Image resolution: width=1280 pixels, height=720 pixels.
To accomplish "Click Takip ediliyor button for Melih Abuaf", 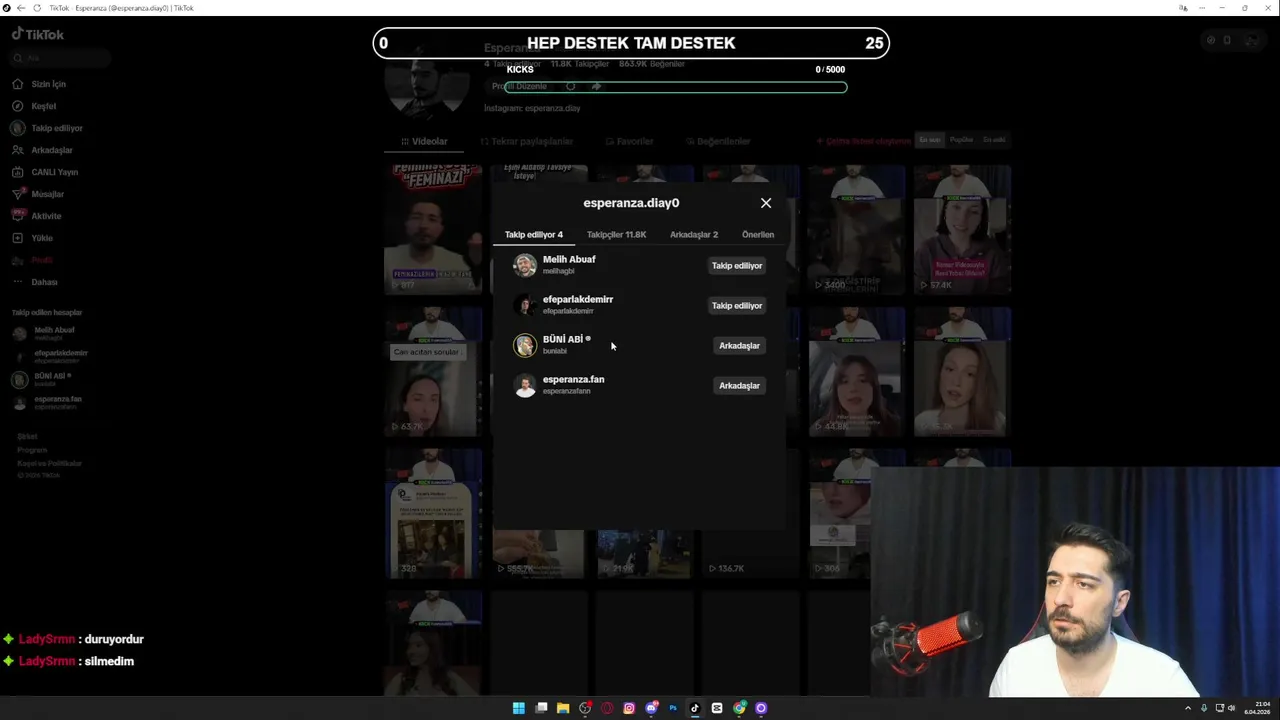I will (737, 266).
